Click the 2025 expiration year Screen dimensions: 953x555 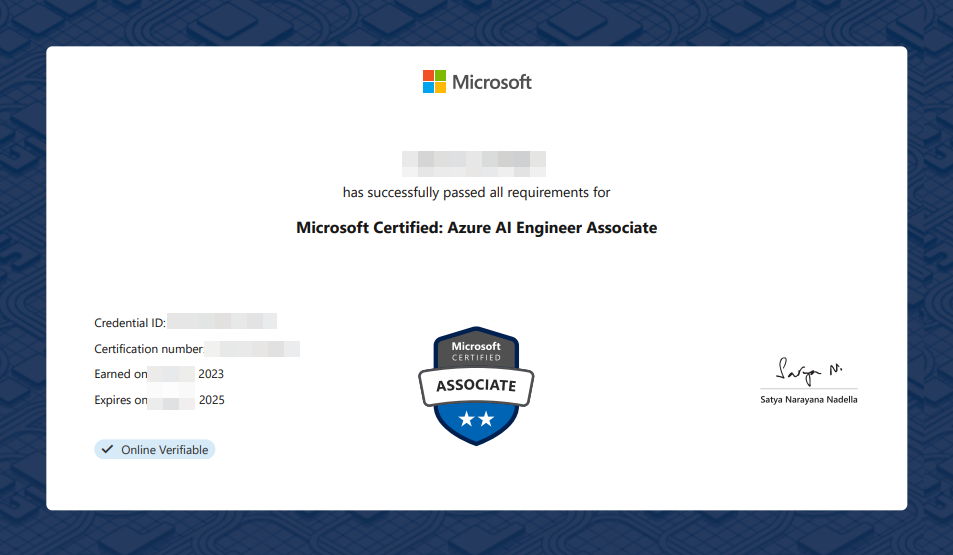click(211, 400)
